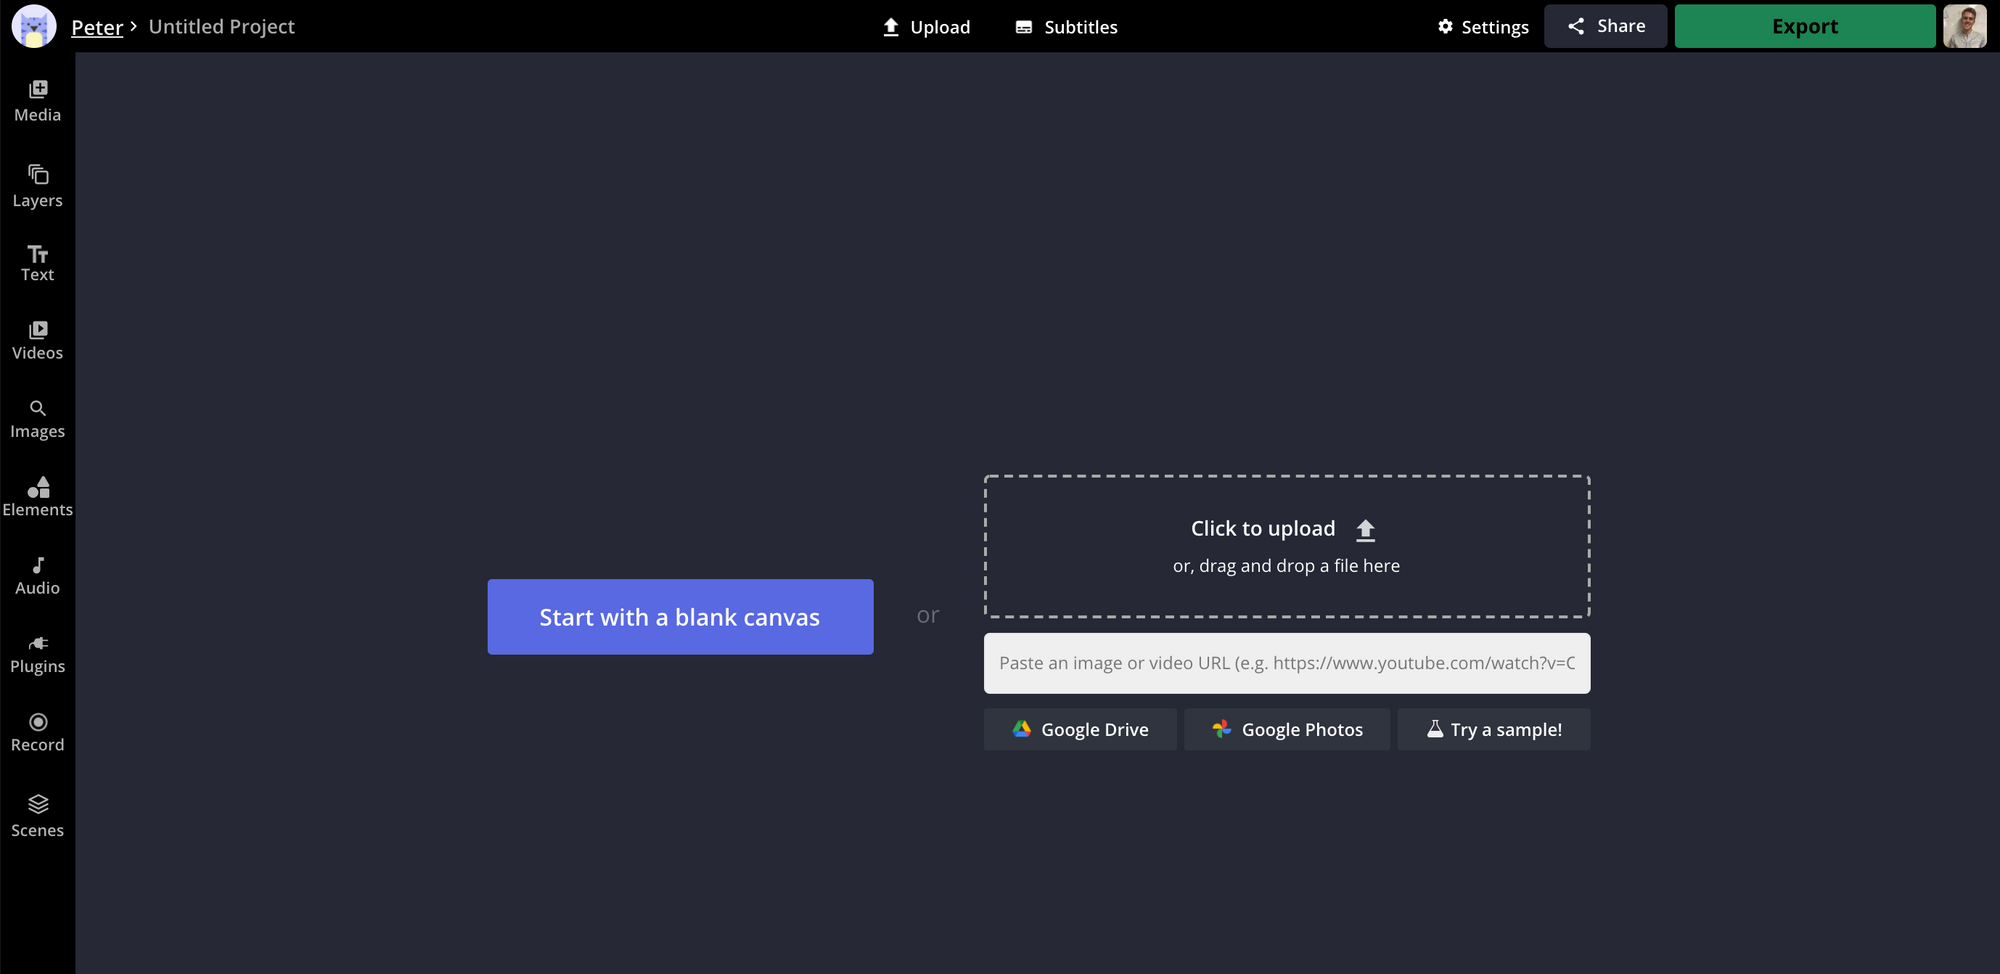The width and height of the screenshot is (2000, 974).
Task: Open the Subtitles editor
Action: pyautogui.click(x=1066, y=27)
